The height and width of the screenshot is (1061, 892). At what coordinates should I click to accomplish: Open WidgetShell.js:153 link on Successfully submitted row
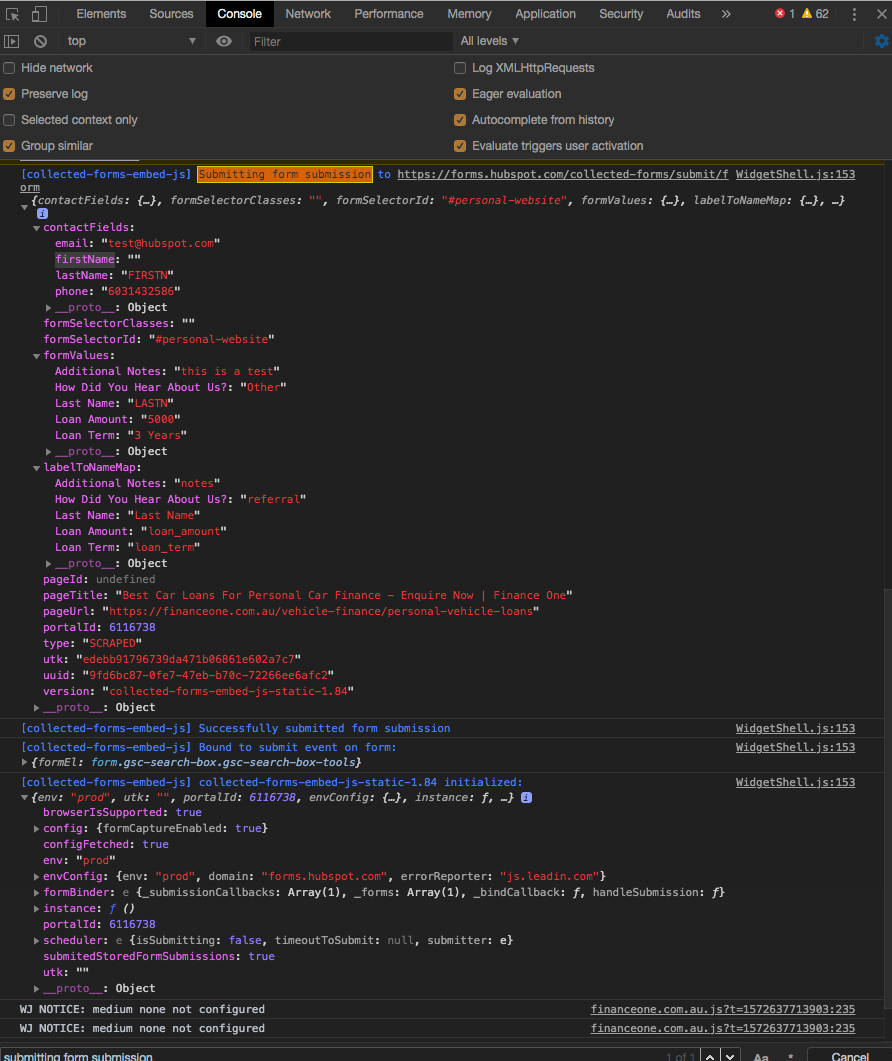795,728
